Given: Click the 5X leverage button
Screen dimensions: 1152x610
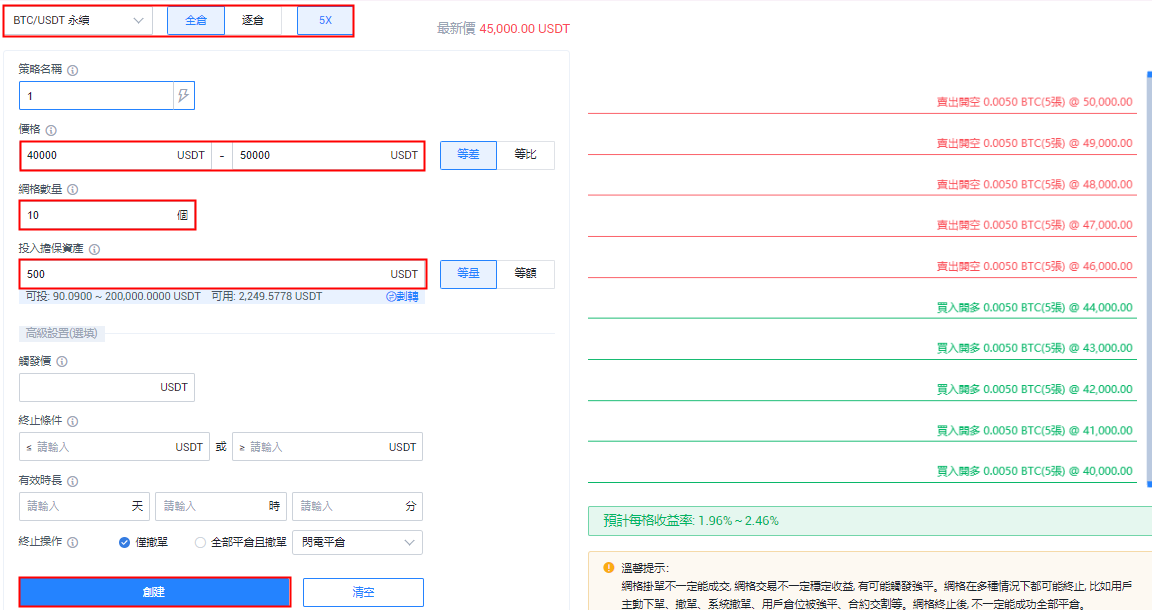Looking at the screenshot, I should (325, 21).
